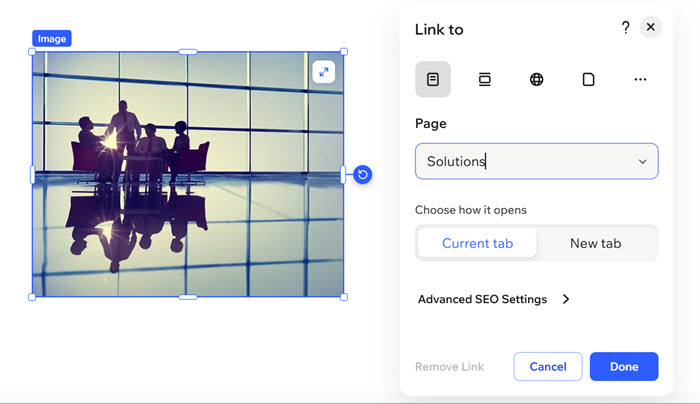Expand Advanced SEO Settings
Viewport: 700px width, 404px height.
pyautogui.click(x=493, y=299)
